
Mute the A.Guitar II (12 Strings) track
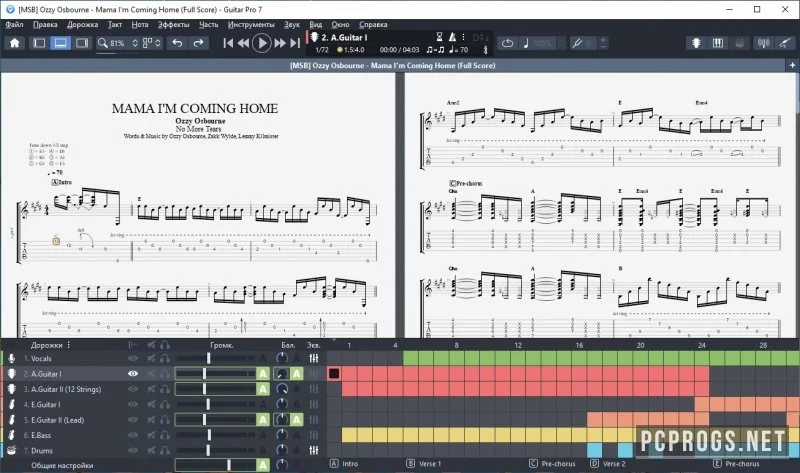point(151,389)
